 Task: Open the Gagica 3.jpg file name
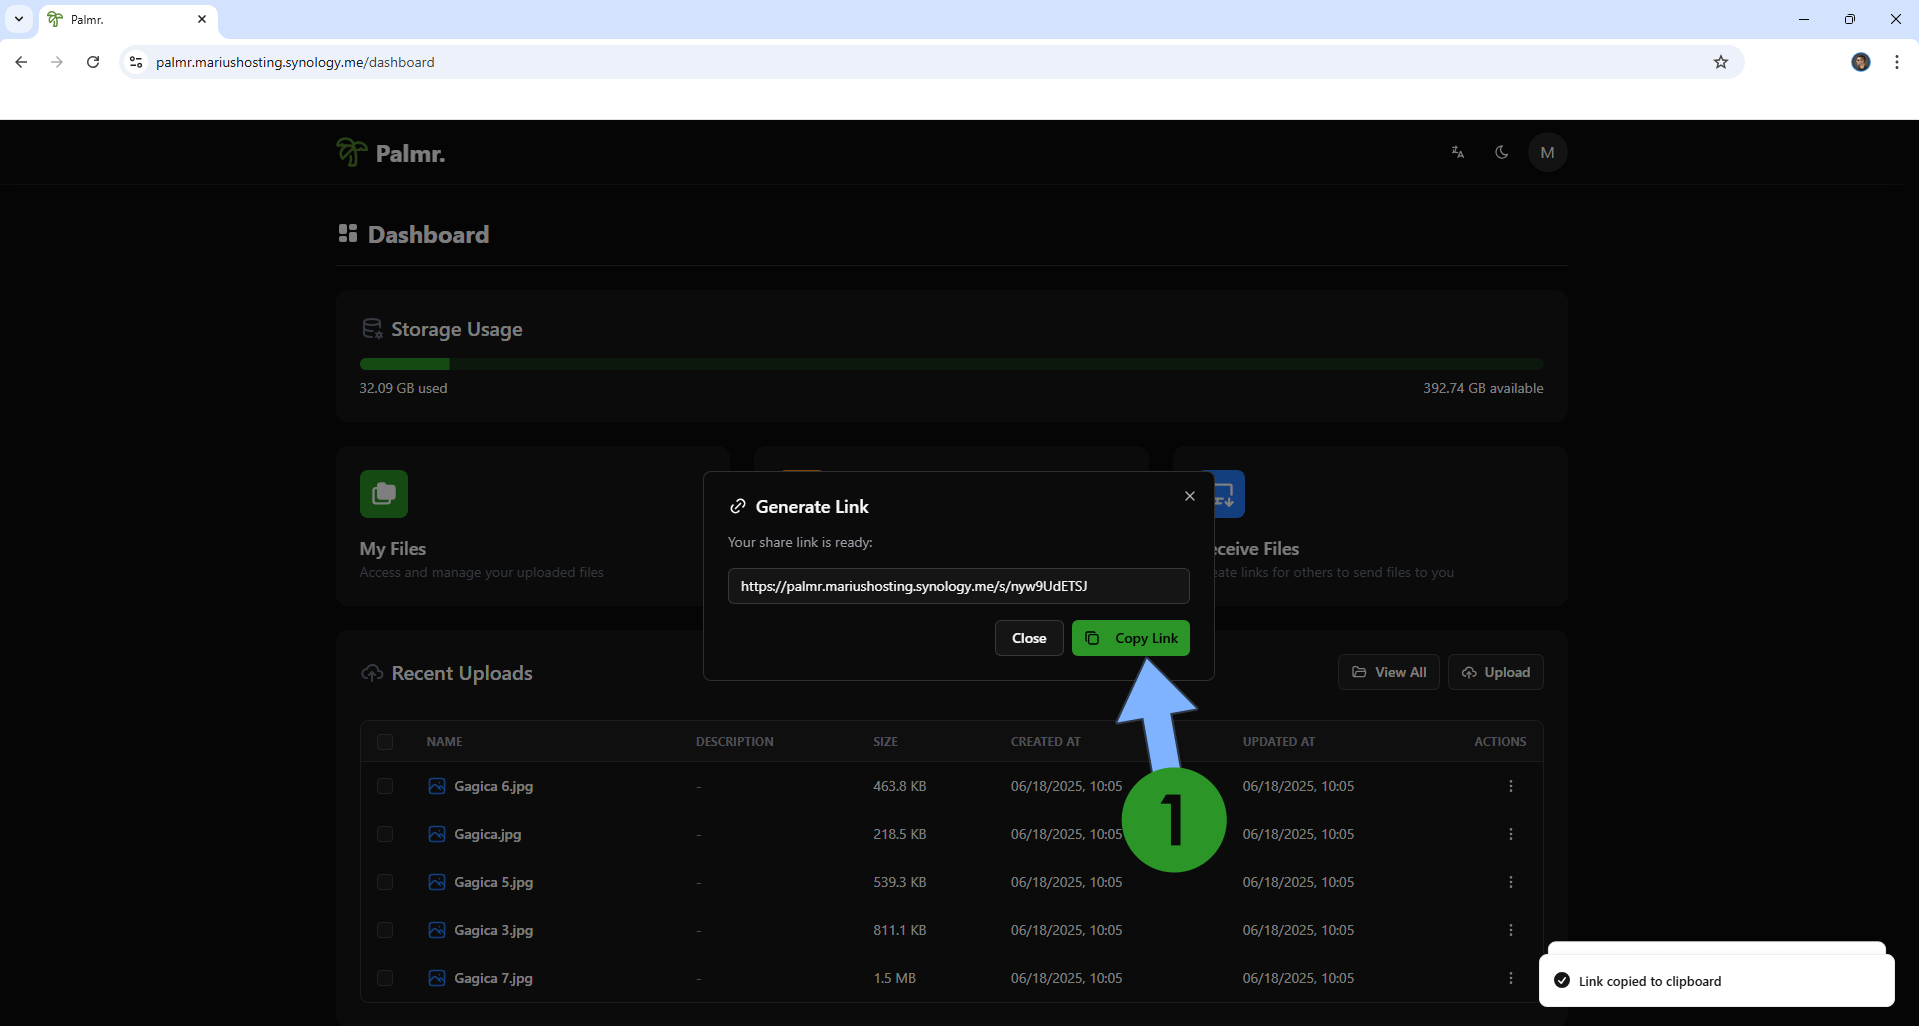(494, 930)
